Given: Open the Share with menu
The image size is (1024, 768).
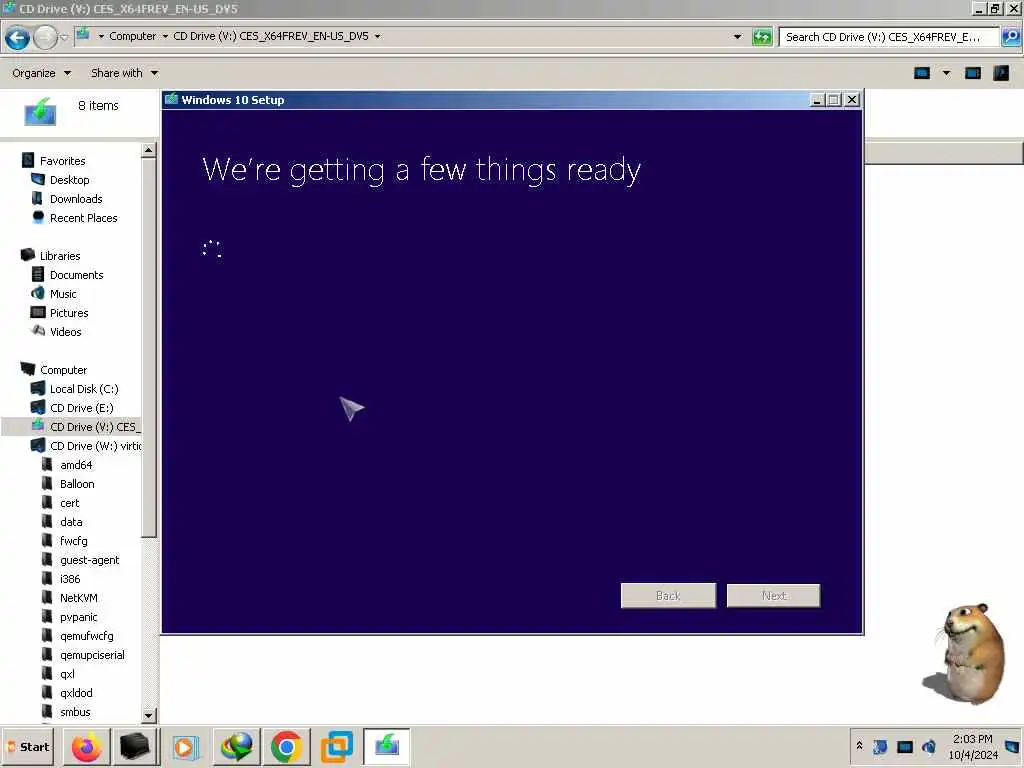Looking at the screenshot, I should coord(124,73).
